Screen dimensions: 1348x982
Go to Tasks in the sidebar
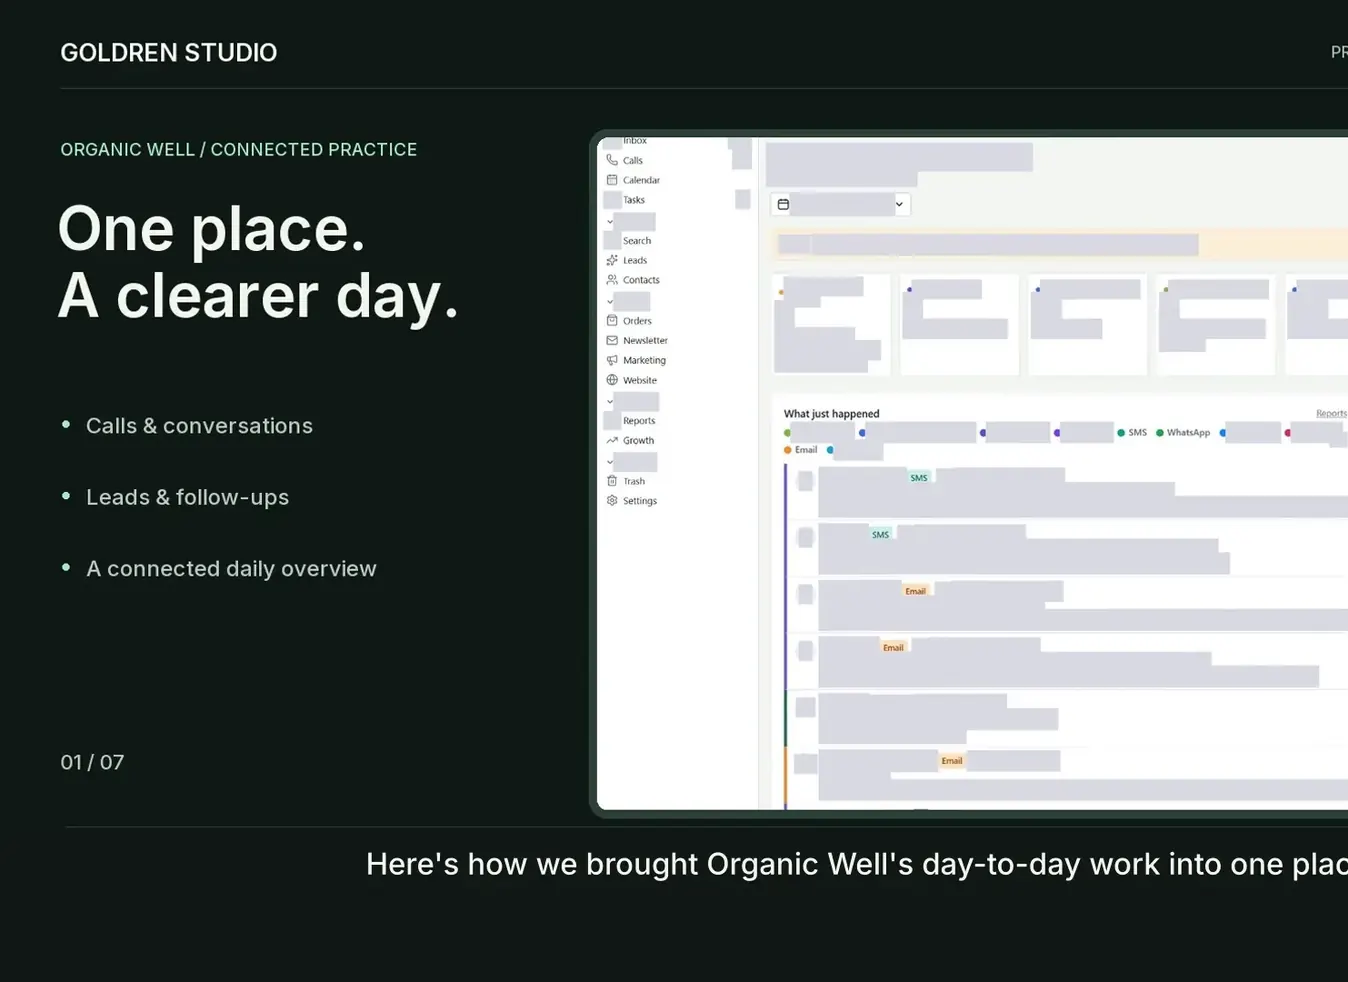pos(634,200)
